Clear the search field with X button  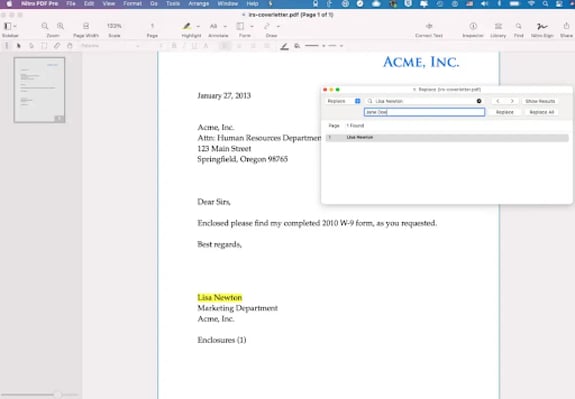[479, 101]
